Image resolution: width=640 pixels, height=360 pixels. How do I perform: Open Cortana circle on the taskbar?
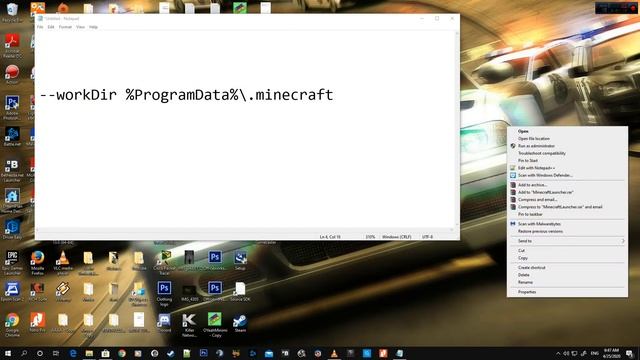[x=40, y=353]
